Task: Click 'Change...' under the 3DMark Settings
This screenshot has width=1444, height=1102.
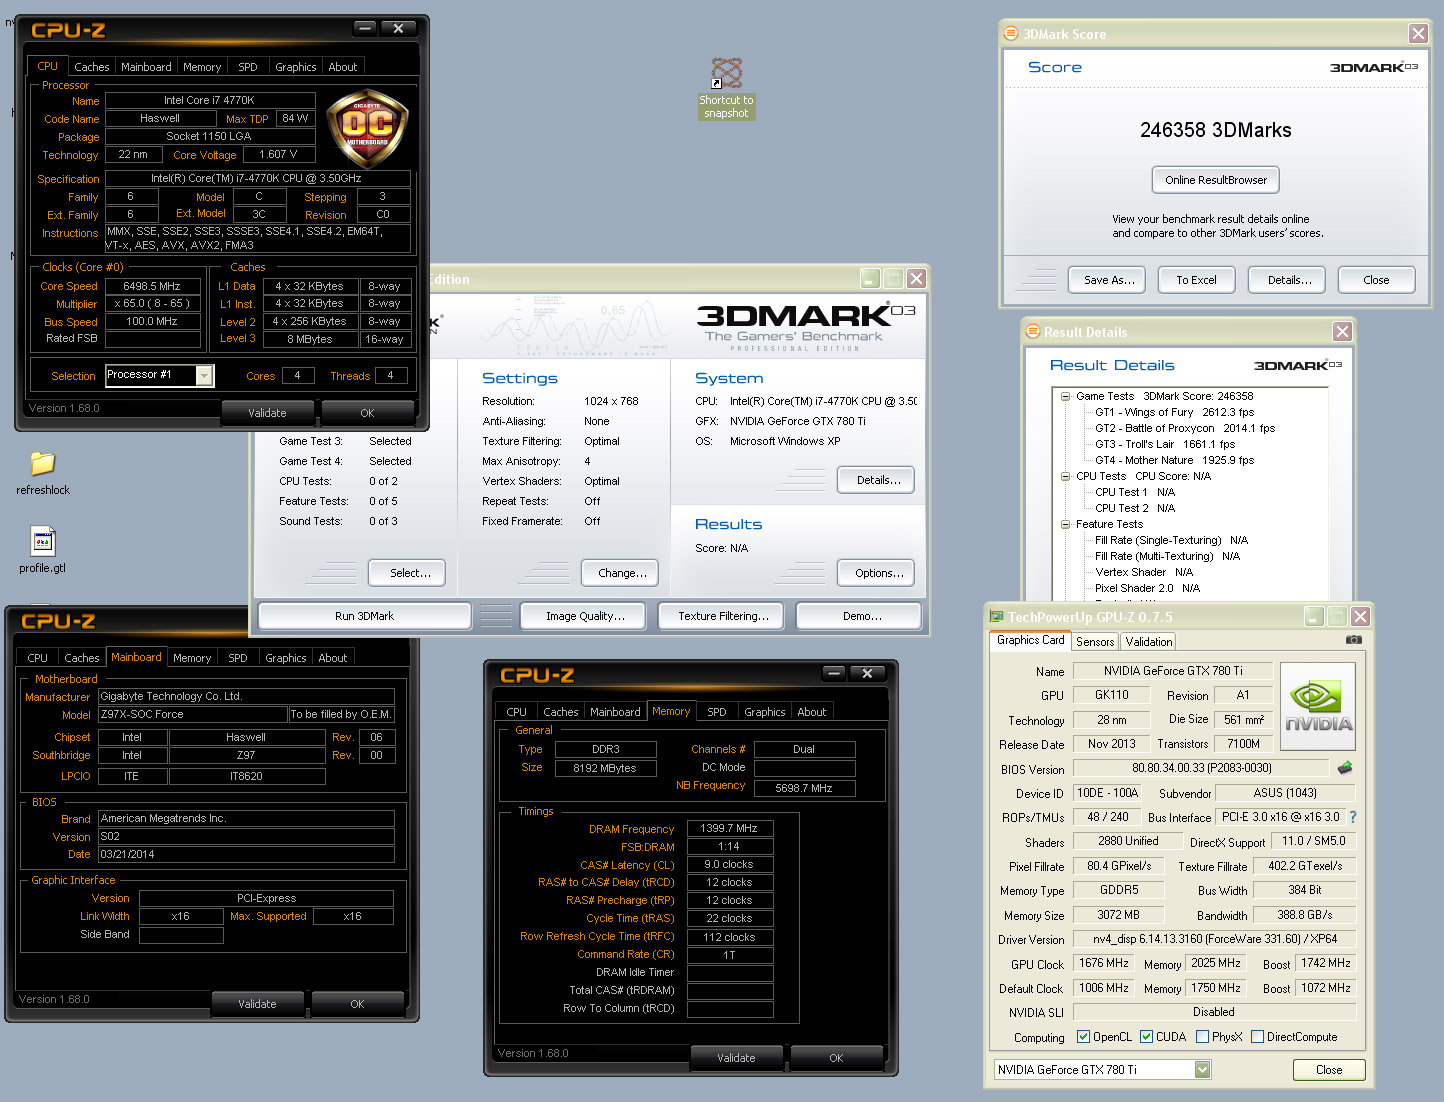Action: click(x=622, y=573)
